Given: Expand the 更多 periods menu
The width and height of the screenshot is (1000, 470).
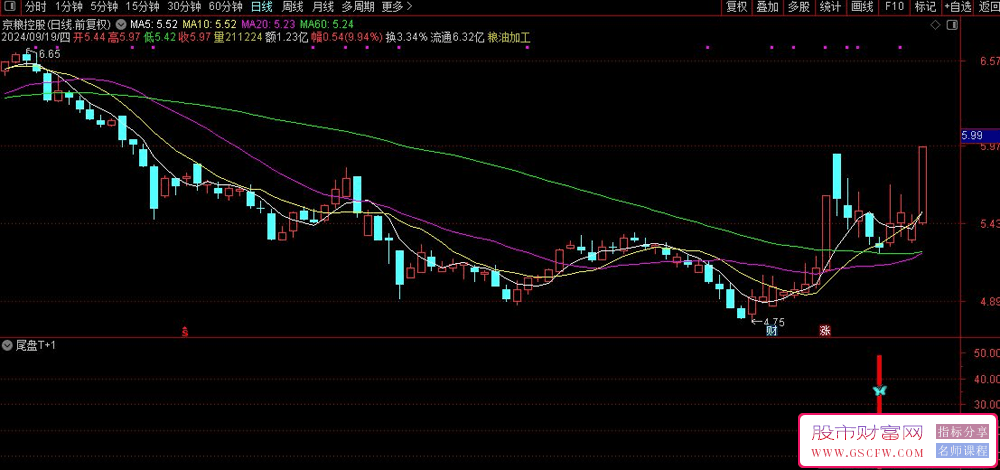Looking at the screenshot, I should coord(397,7).
